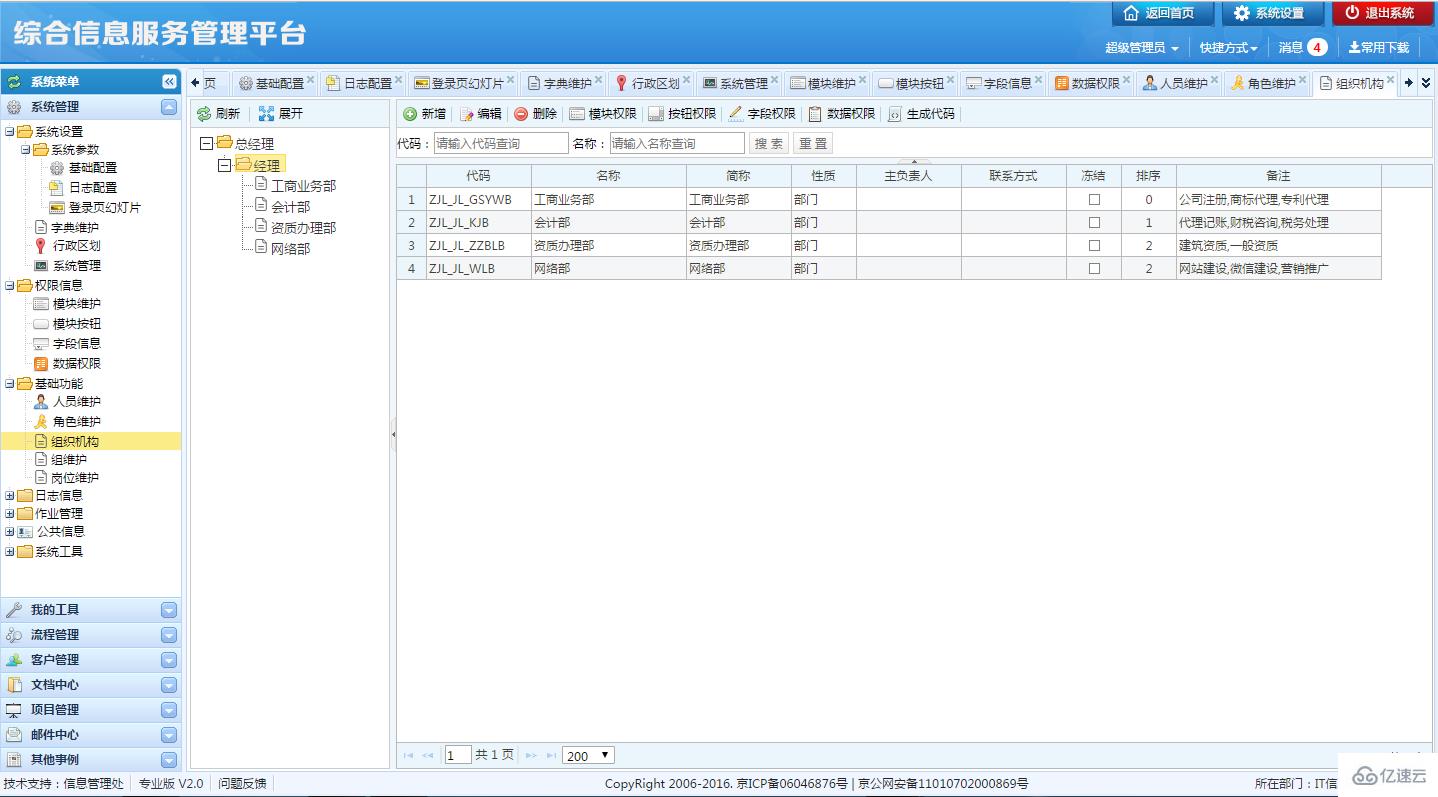The height and width of the screenshot is (797, 1438).
Task: Select 网络部 in organization tree
Action: (x=290, y=248)
